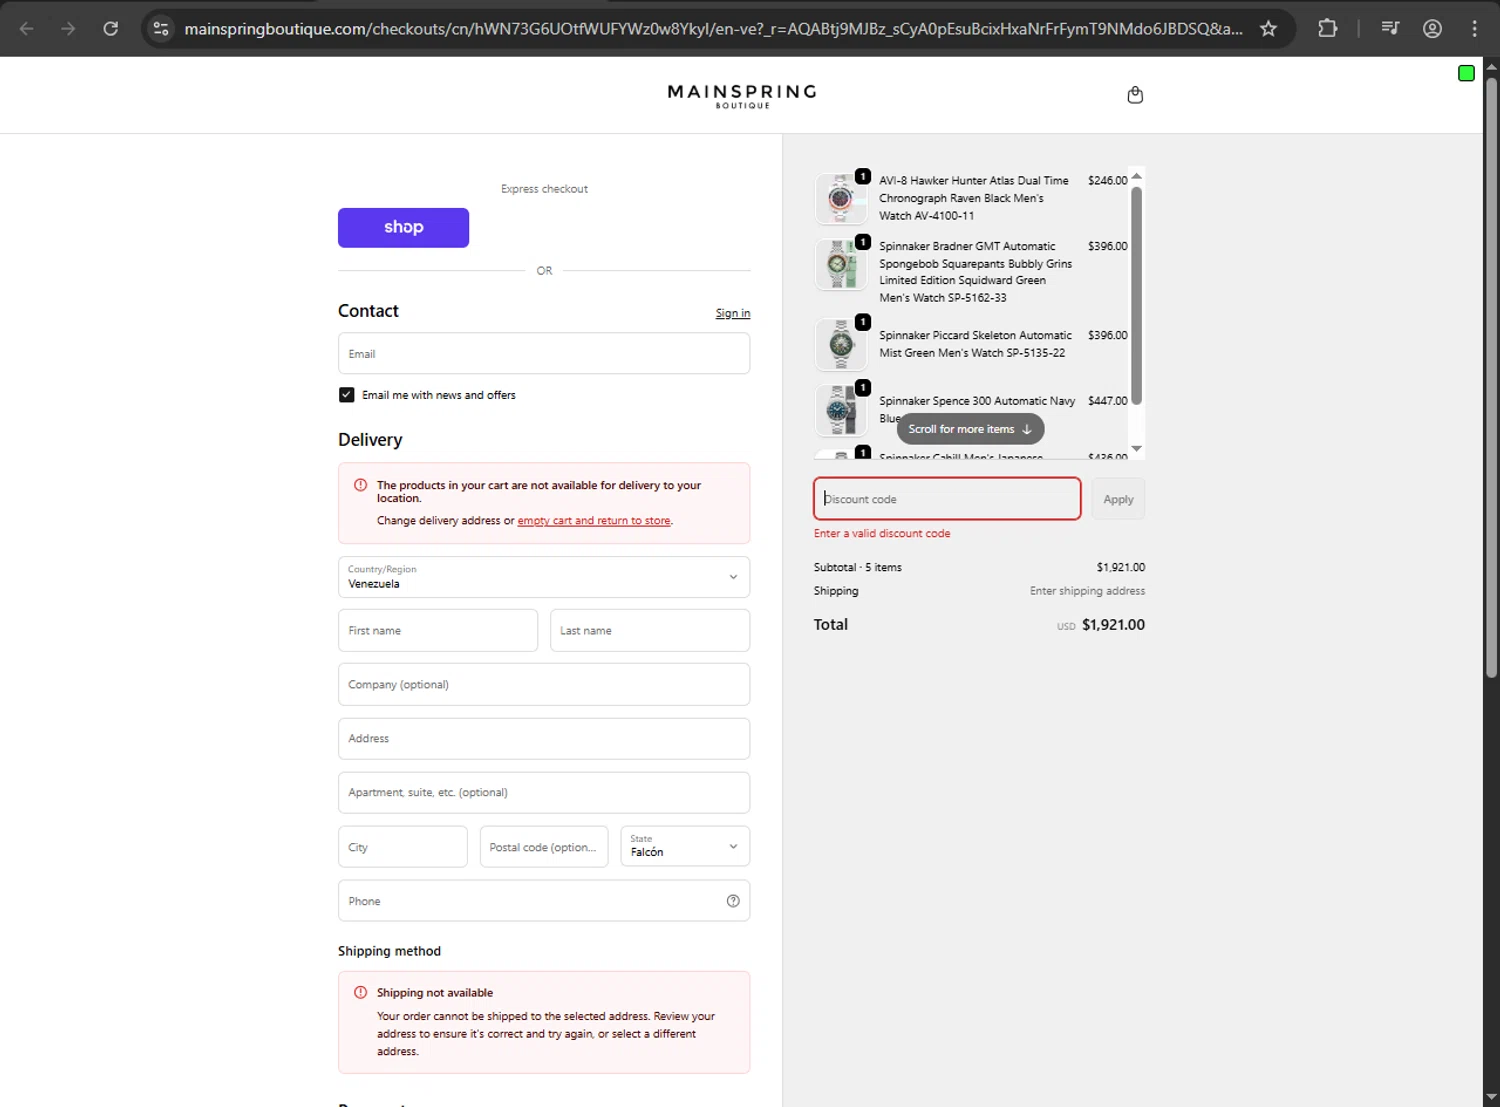
Task: Open the browser extensions puzzle icon
Action: click(1327, 28)
